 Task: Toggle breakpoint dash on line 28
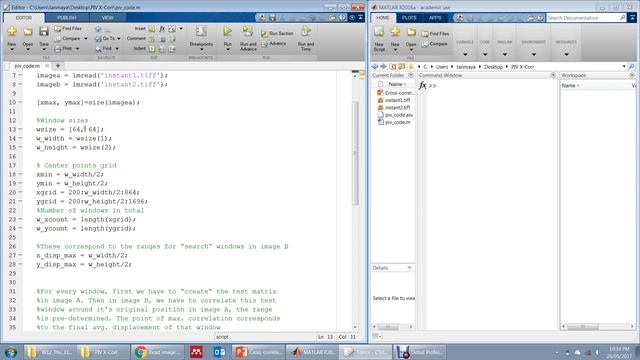(x=20, y=264)
